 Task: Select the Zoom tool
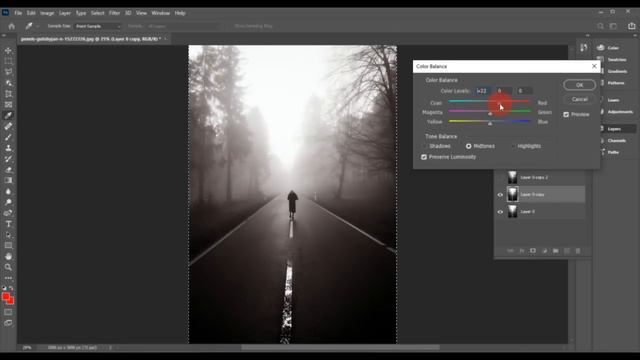pos(8,267)
